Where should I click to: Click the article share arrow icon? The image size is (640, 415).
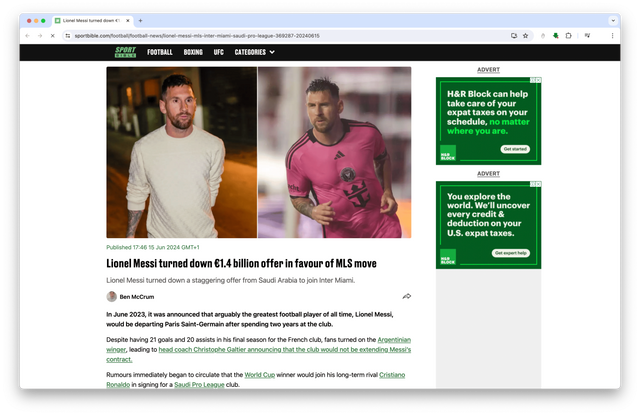click(407, 296)
